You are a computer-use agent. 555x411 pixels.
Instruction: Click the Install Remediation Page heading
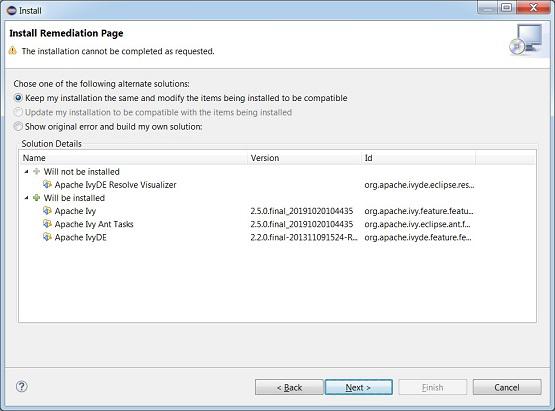[x=66, y=33]
